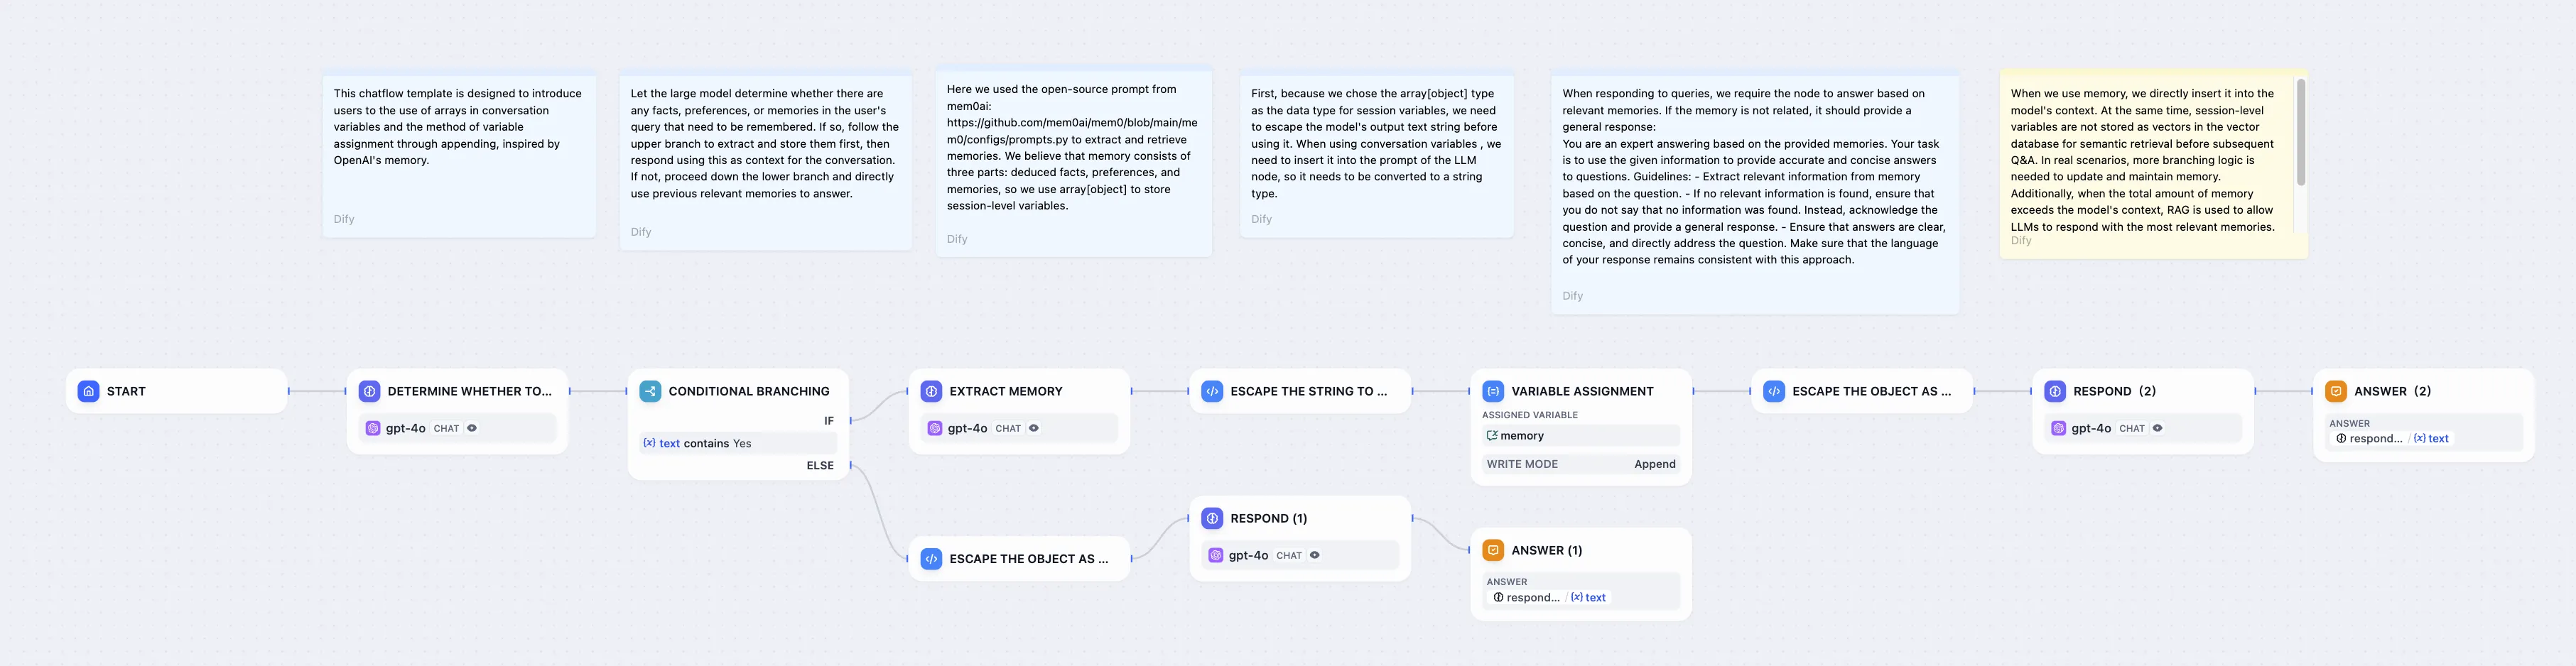
Task: Click the orange Answer (2) node icon
Action: 2336,391
